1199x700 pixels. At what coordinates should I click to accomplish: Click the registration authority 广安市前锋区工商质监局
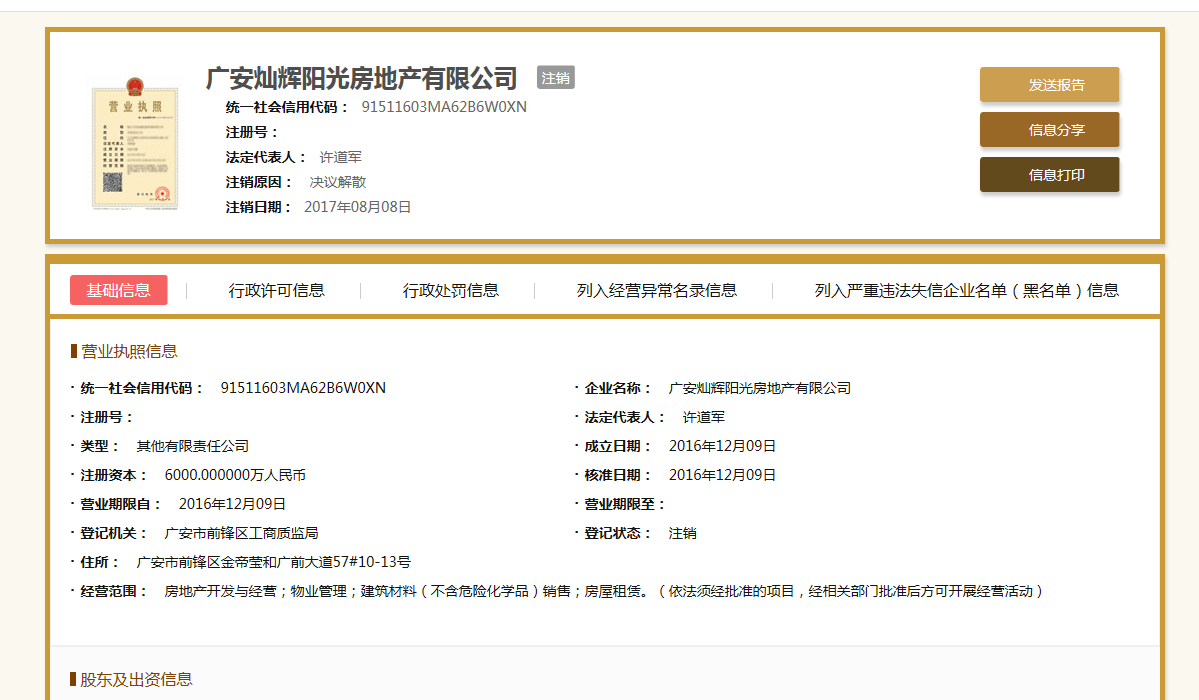[241, 533]
